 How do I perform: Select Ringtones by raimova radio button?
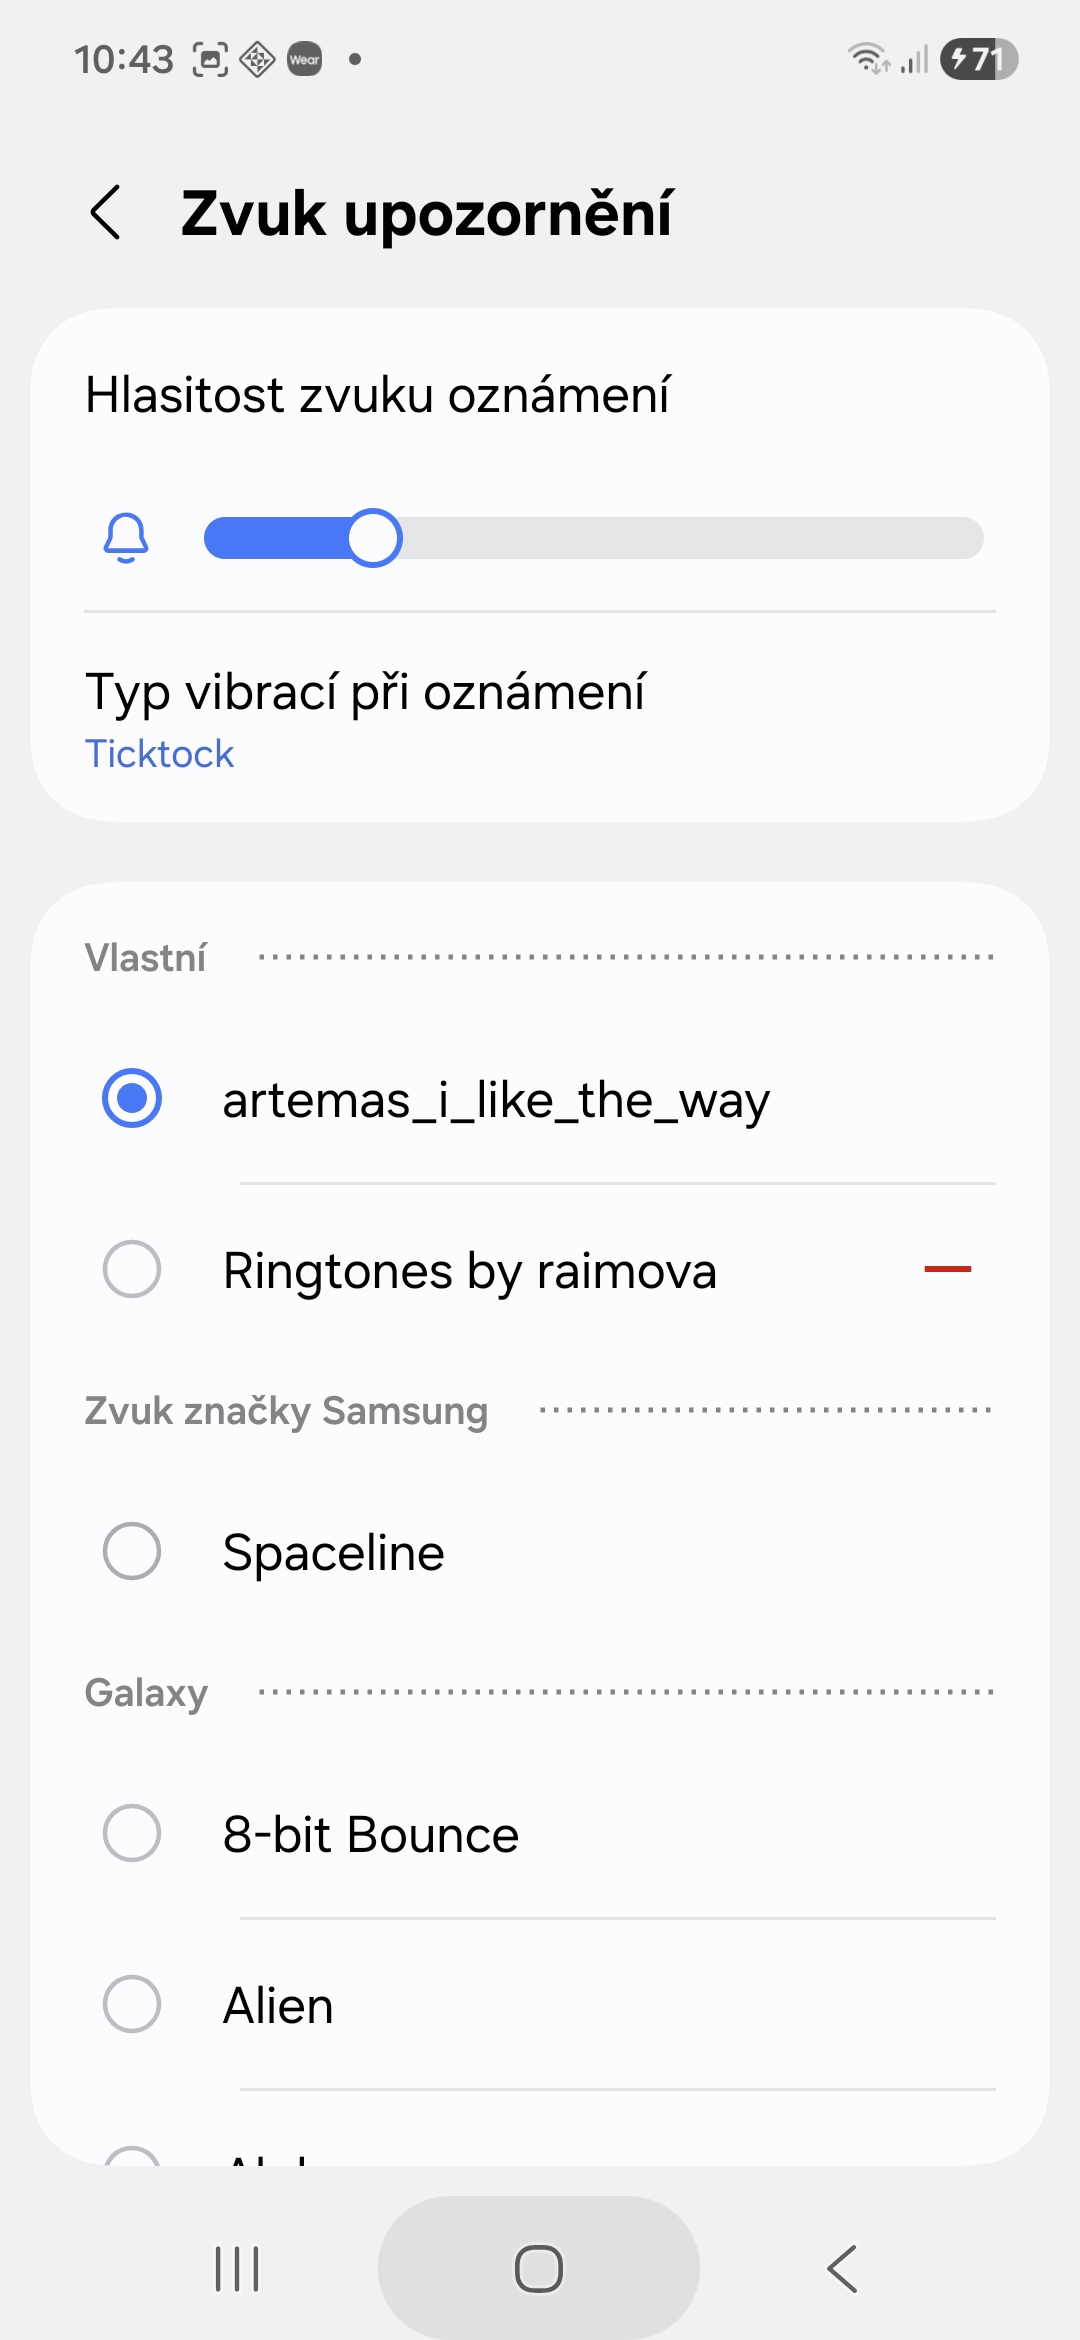pyautogui.click(x=132, y=1269)
